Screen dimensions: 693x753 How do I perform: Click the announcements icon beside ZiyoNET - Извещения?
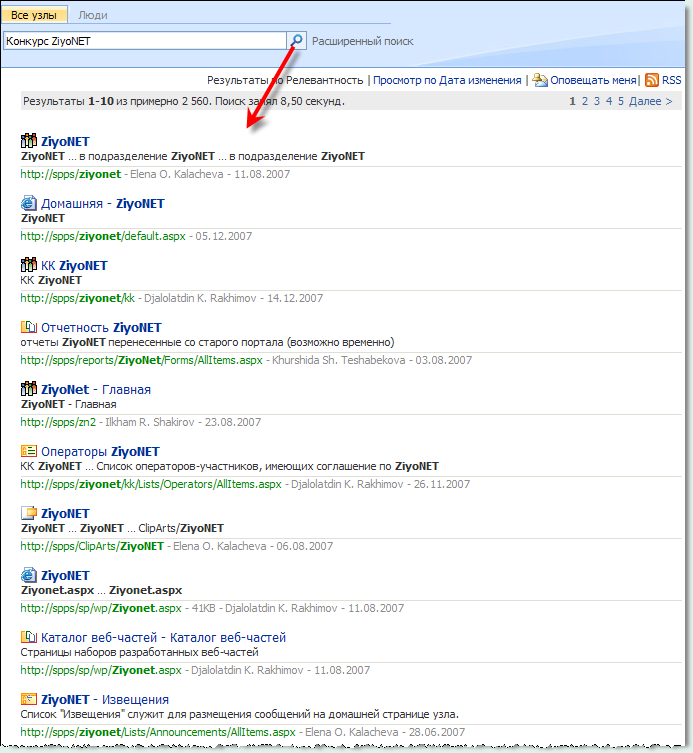[x=29, y=699]
